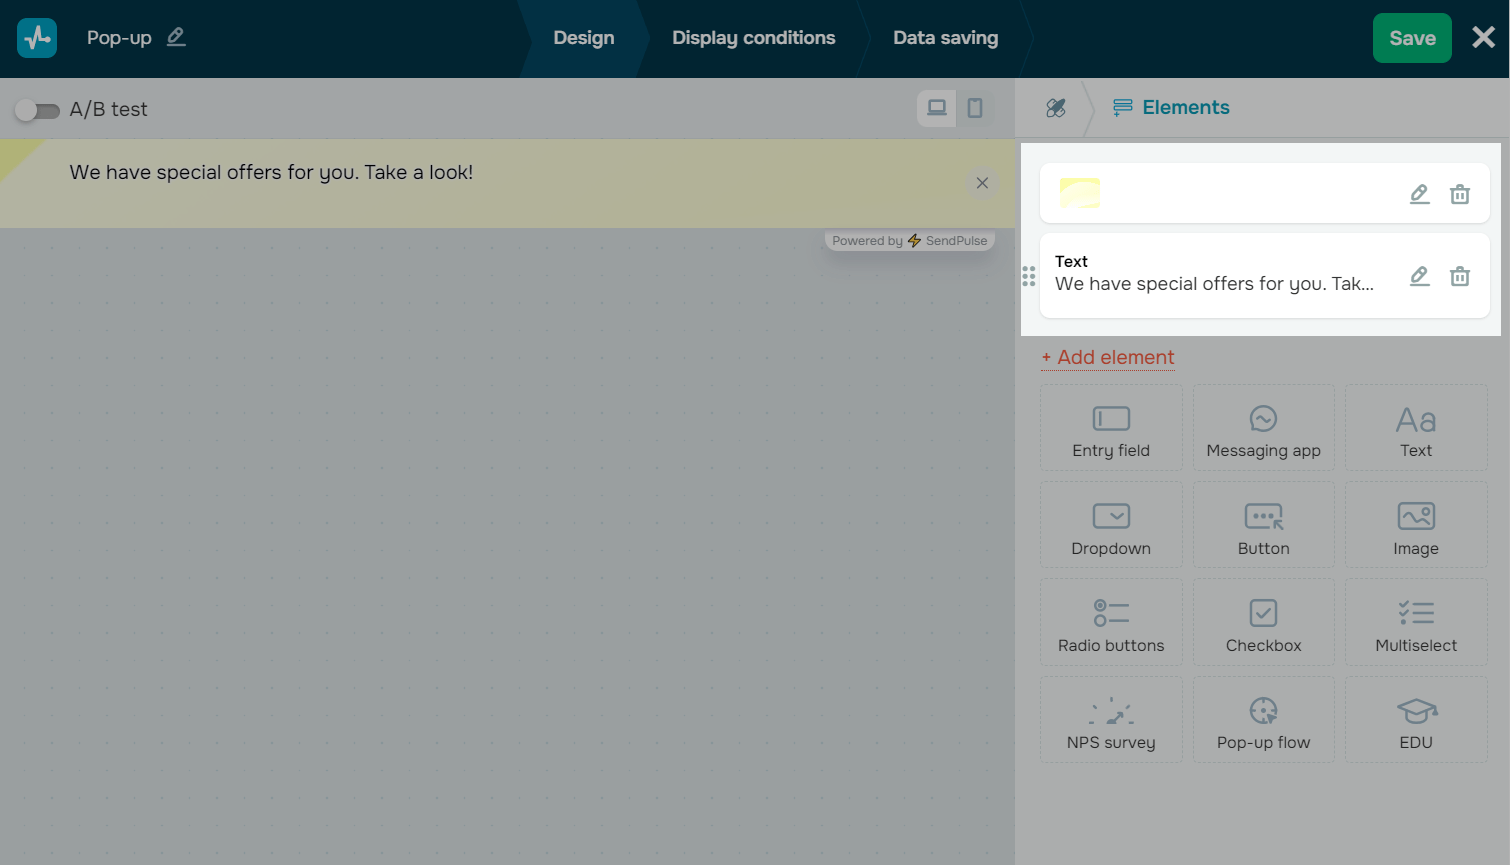Add an EDU element
This screenshot has width=1510, height=865.
coord(1416,720)
